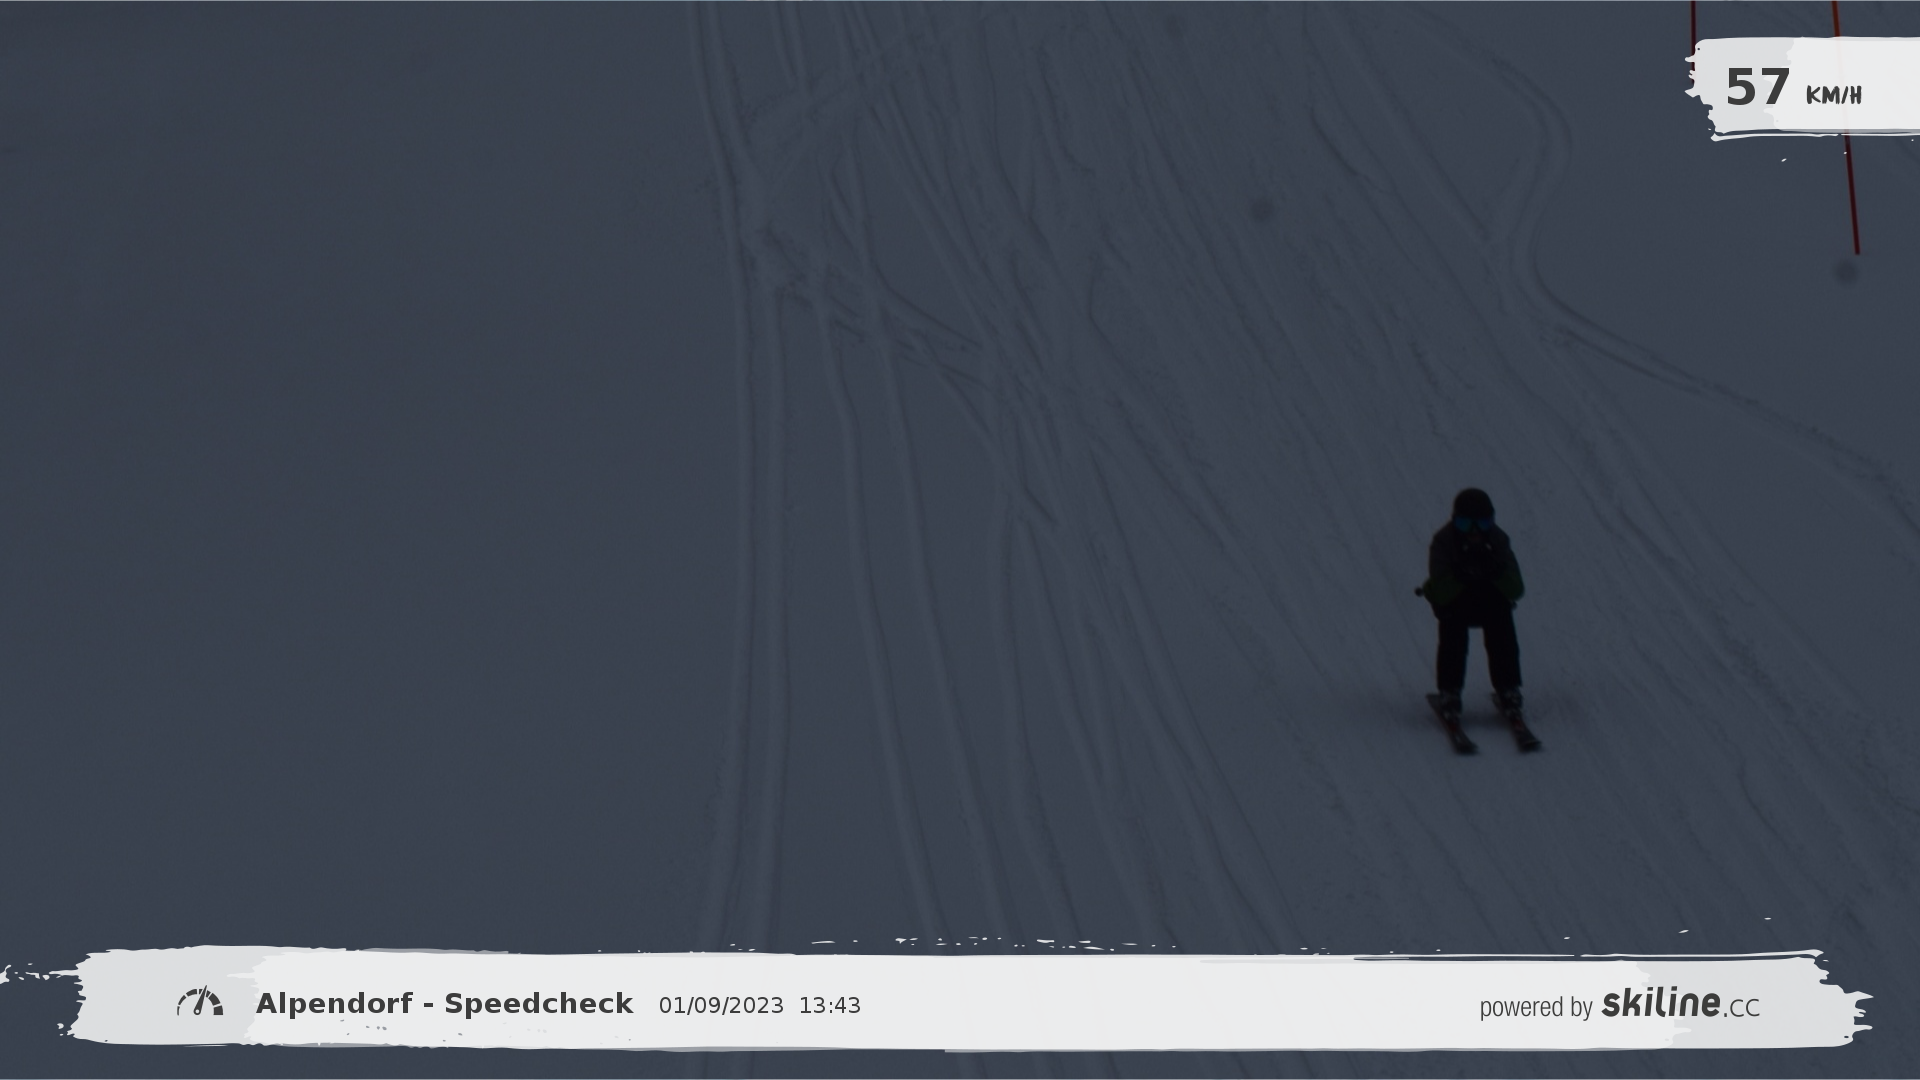The height and width of the screenshot is (1080, 1920).
Task: Click the skier's right ski tip
Action: pos(1529,743)
